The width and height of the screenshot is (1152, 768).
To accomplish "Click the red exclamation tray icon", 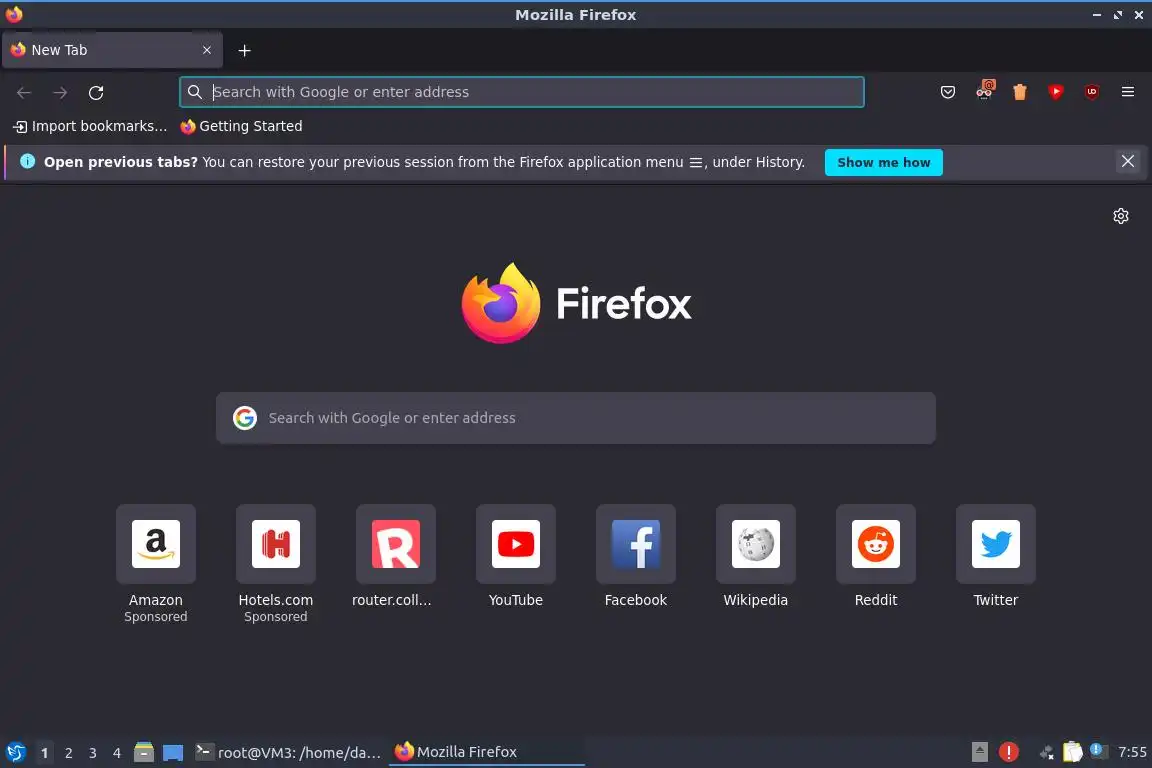I will click(x=1009, y=752).
